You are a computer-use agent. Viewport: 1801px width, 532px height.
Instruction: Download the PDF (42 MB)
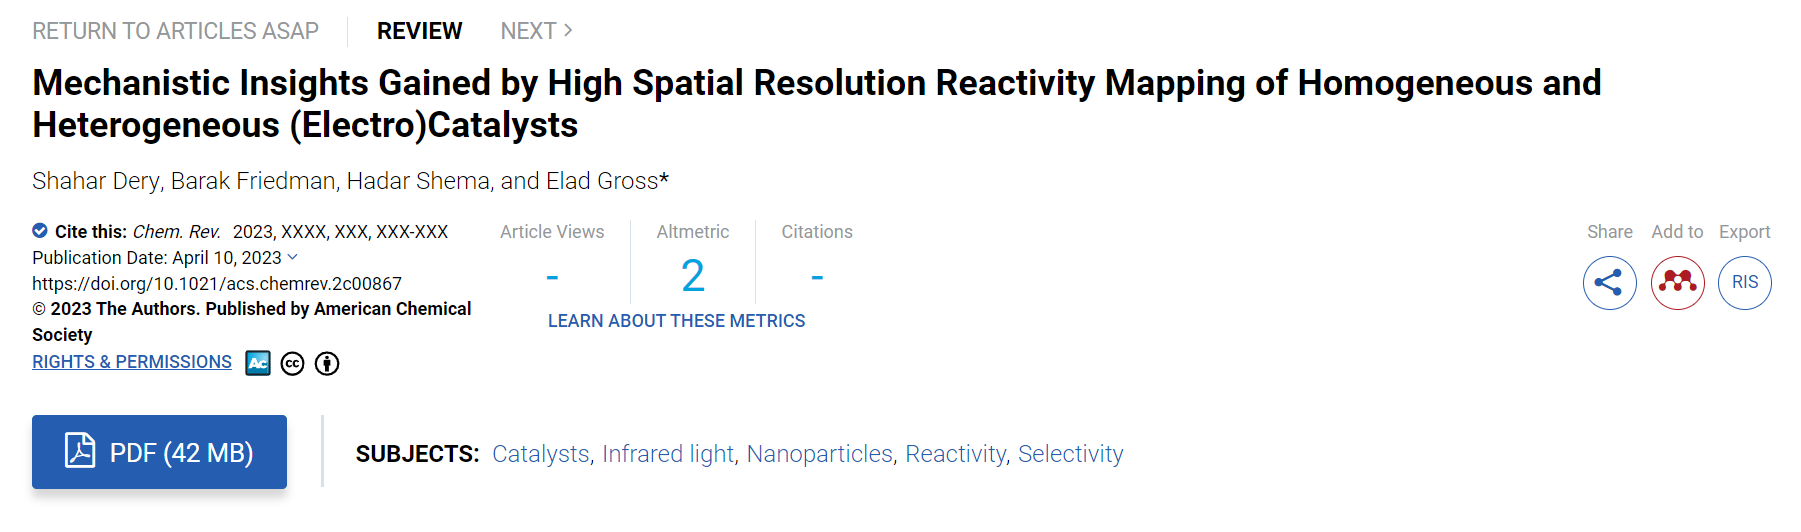[159, 452]
